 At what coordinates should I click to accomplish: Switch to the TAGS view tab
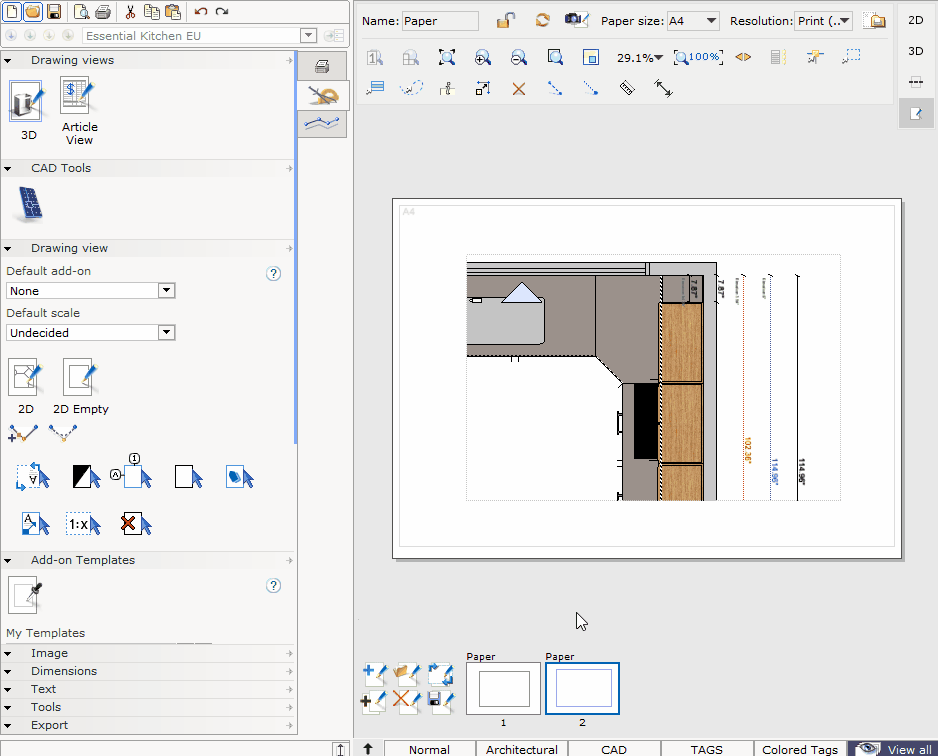pos(706,749)
